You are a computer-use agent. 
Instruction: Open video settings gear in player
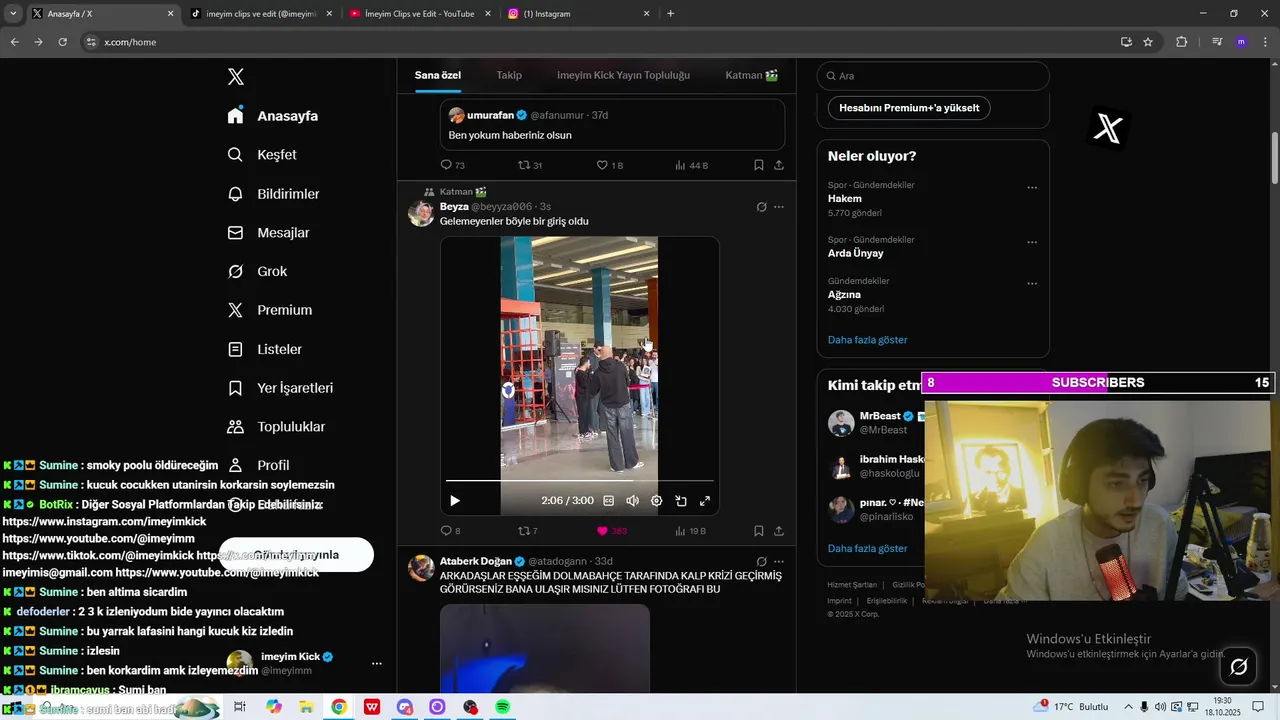pos(656,501)
